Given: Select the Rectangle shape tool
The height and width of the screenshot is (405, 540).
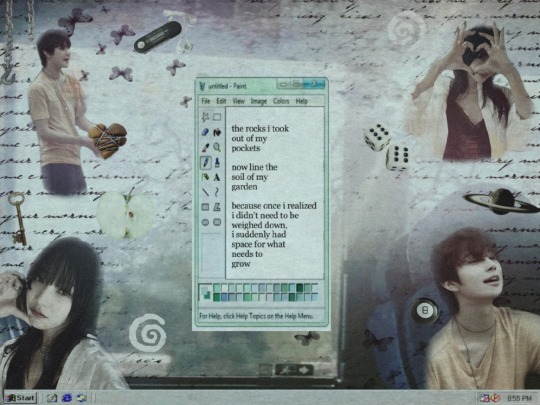Looking at the screenshot, I should pyautogui.click(x=205, y=207).
